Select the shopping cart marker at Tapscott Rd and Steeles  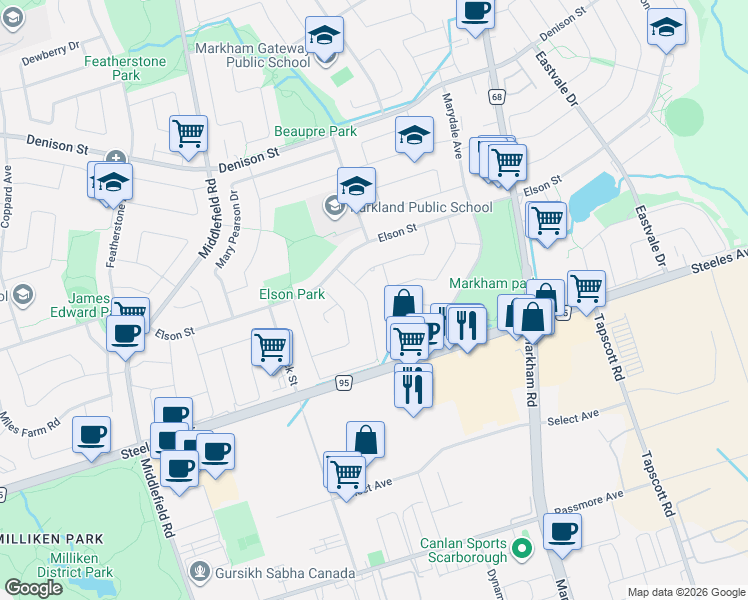click(587, 289)
